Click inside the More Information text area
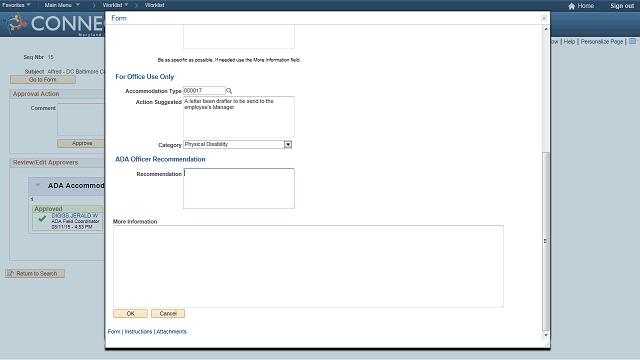This screenshot has width=640, height=360. (308, 266)
